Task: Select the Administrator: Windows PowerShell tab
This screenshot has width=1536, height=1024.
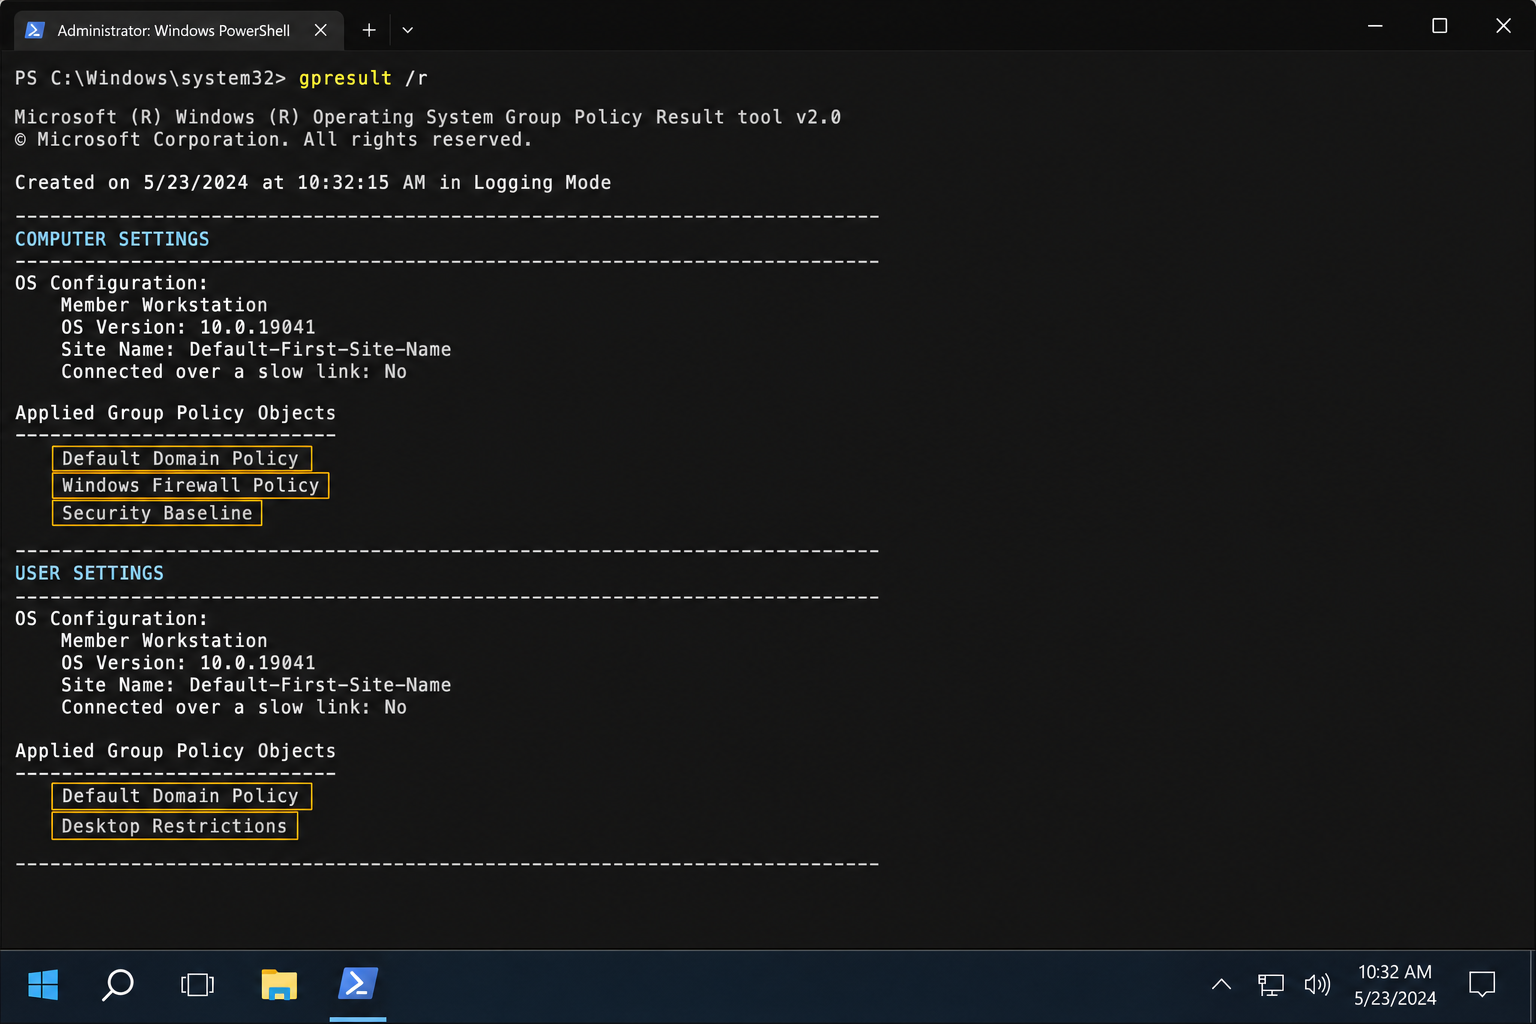Action: (179, 30)
